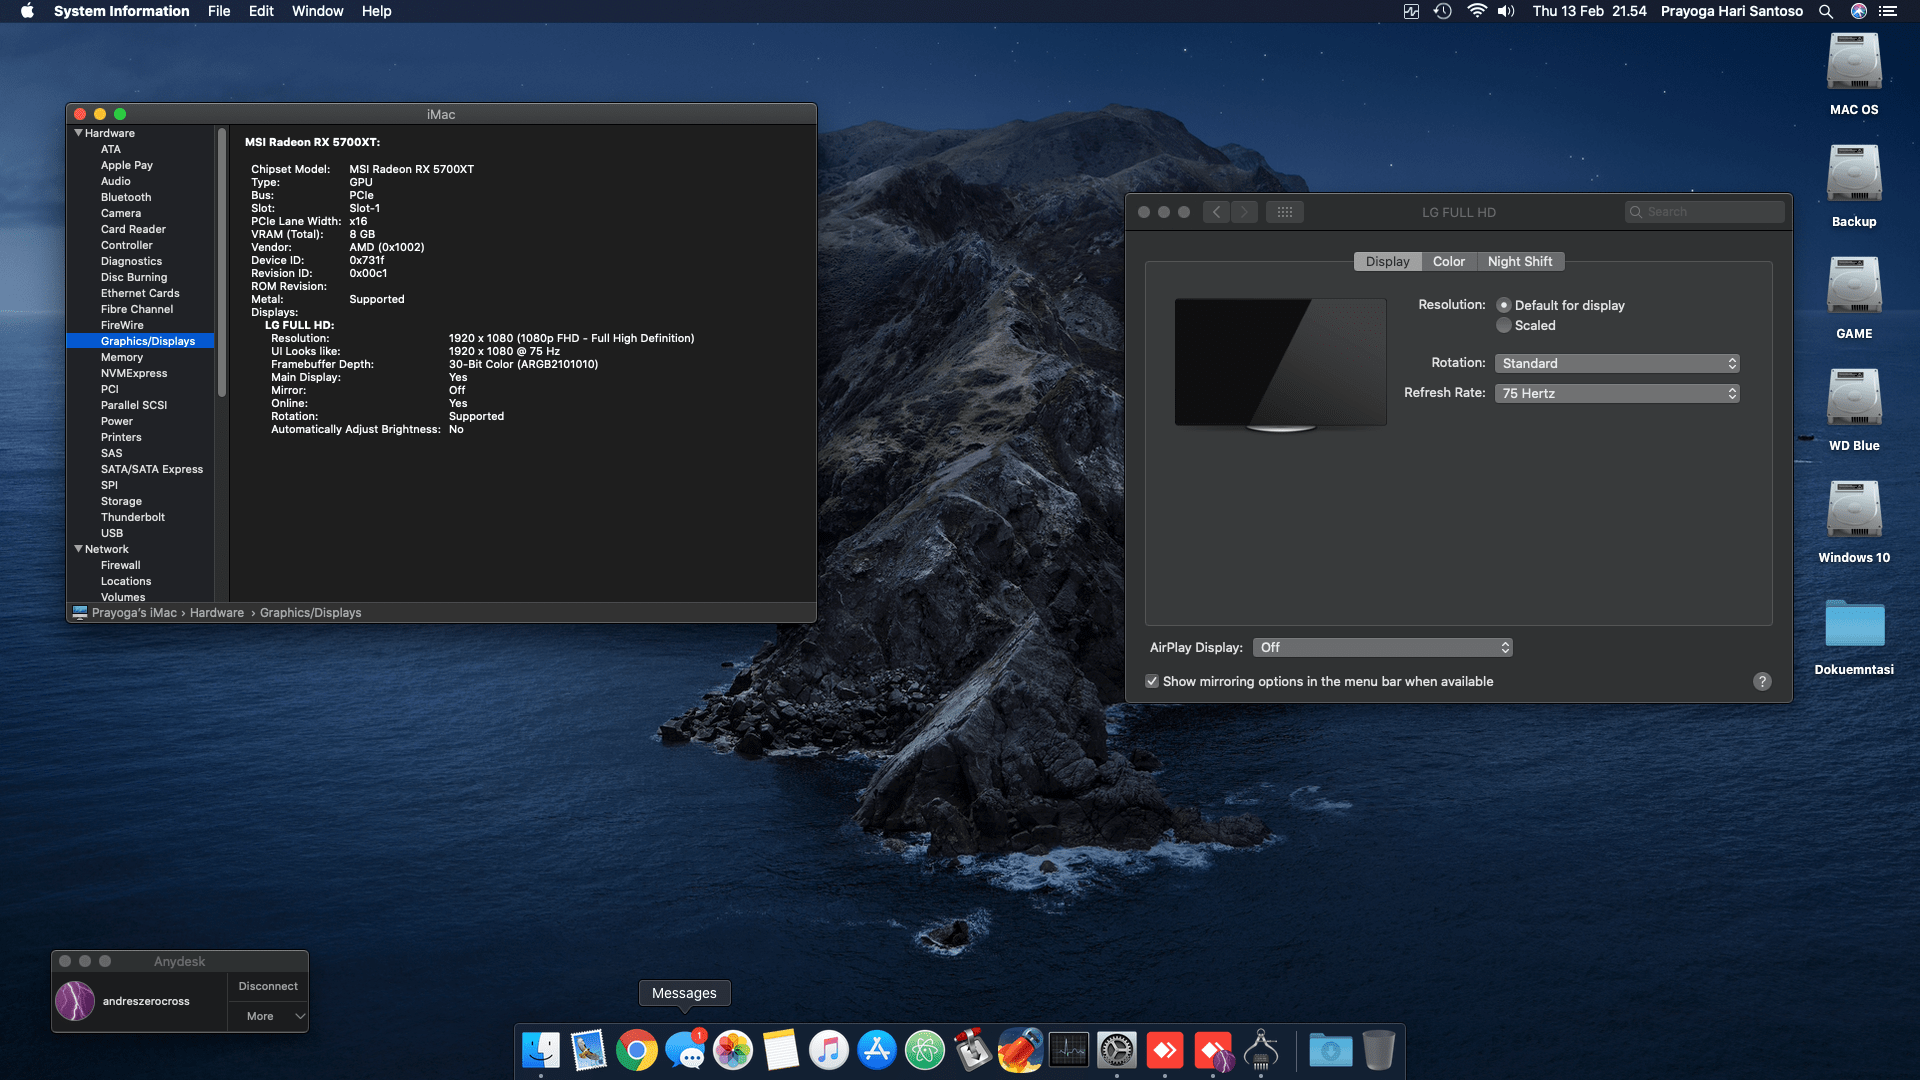The image size is (1920, 1080).
Task: Open the Messages app showing one notification
Action: pos(686,1050)
